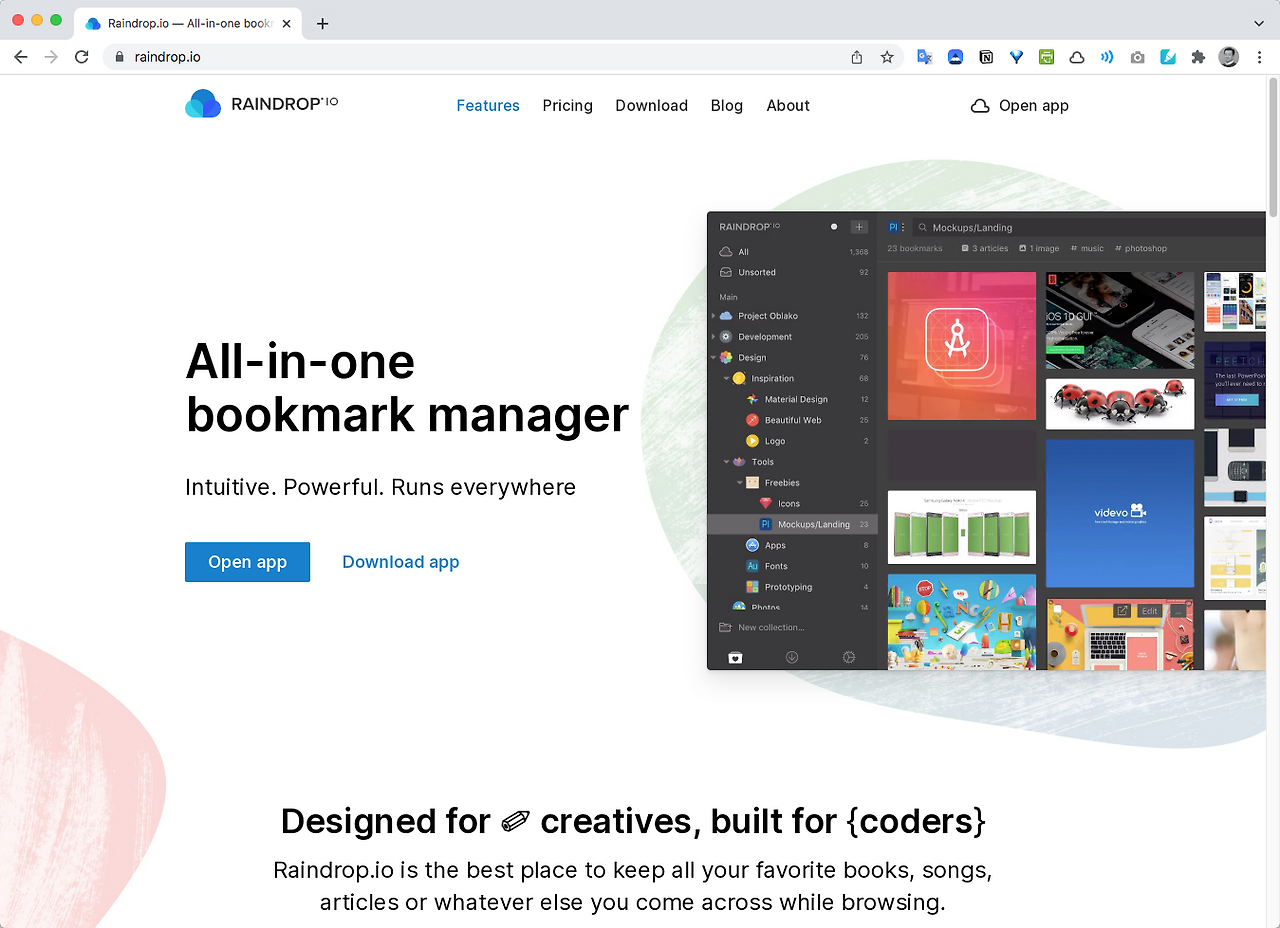Close the Raindrop.io browser tab
This screenshot has width=1280, height=928.
tap(286, 23)
